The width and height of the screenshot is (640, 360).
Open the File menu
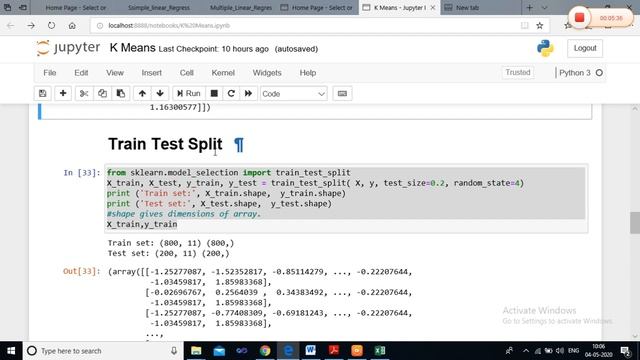(50, 73)
